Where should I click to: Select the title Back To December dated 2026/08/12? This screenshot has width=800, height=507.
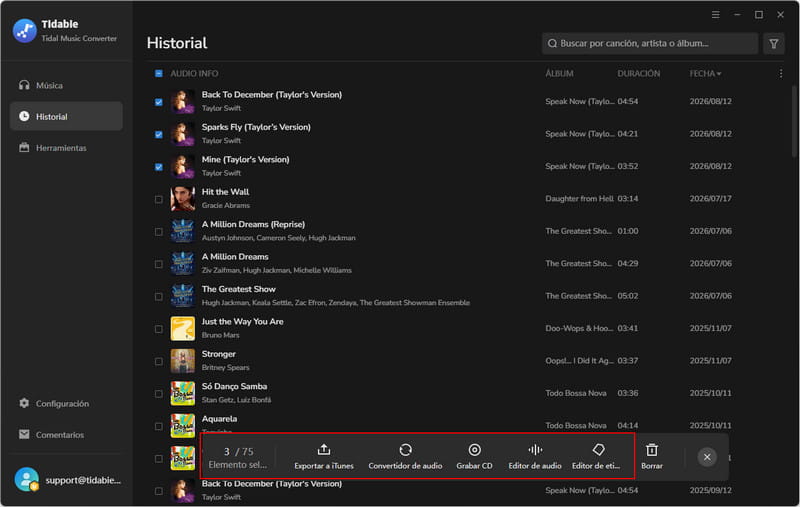(271, 95)
